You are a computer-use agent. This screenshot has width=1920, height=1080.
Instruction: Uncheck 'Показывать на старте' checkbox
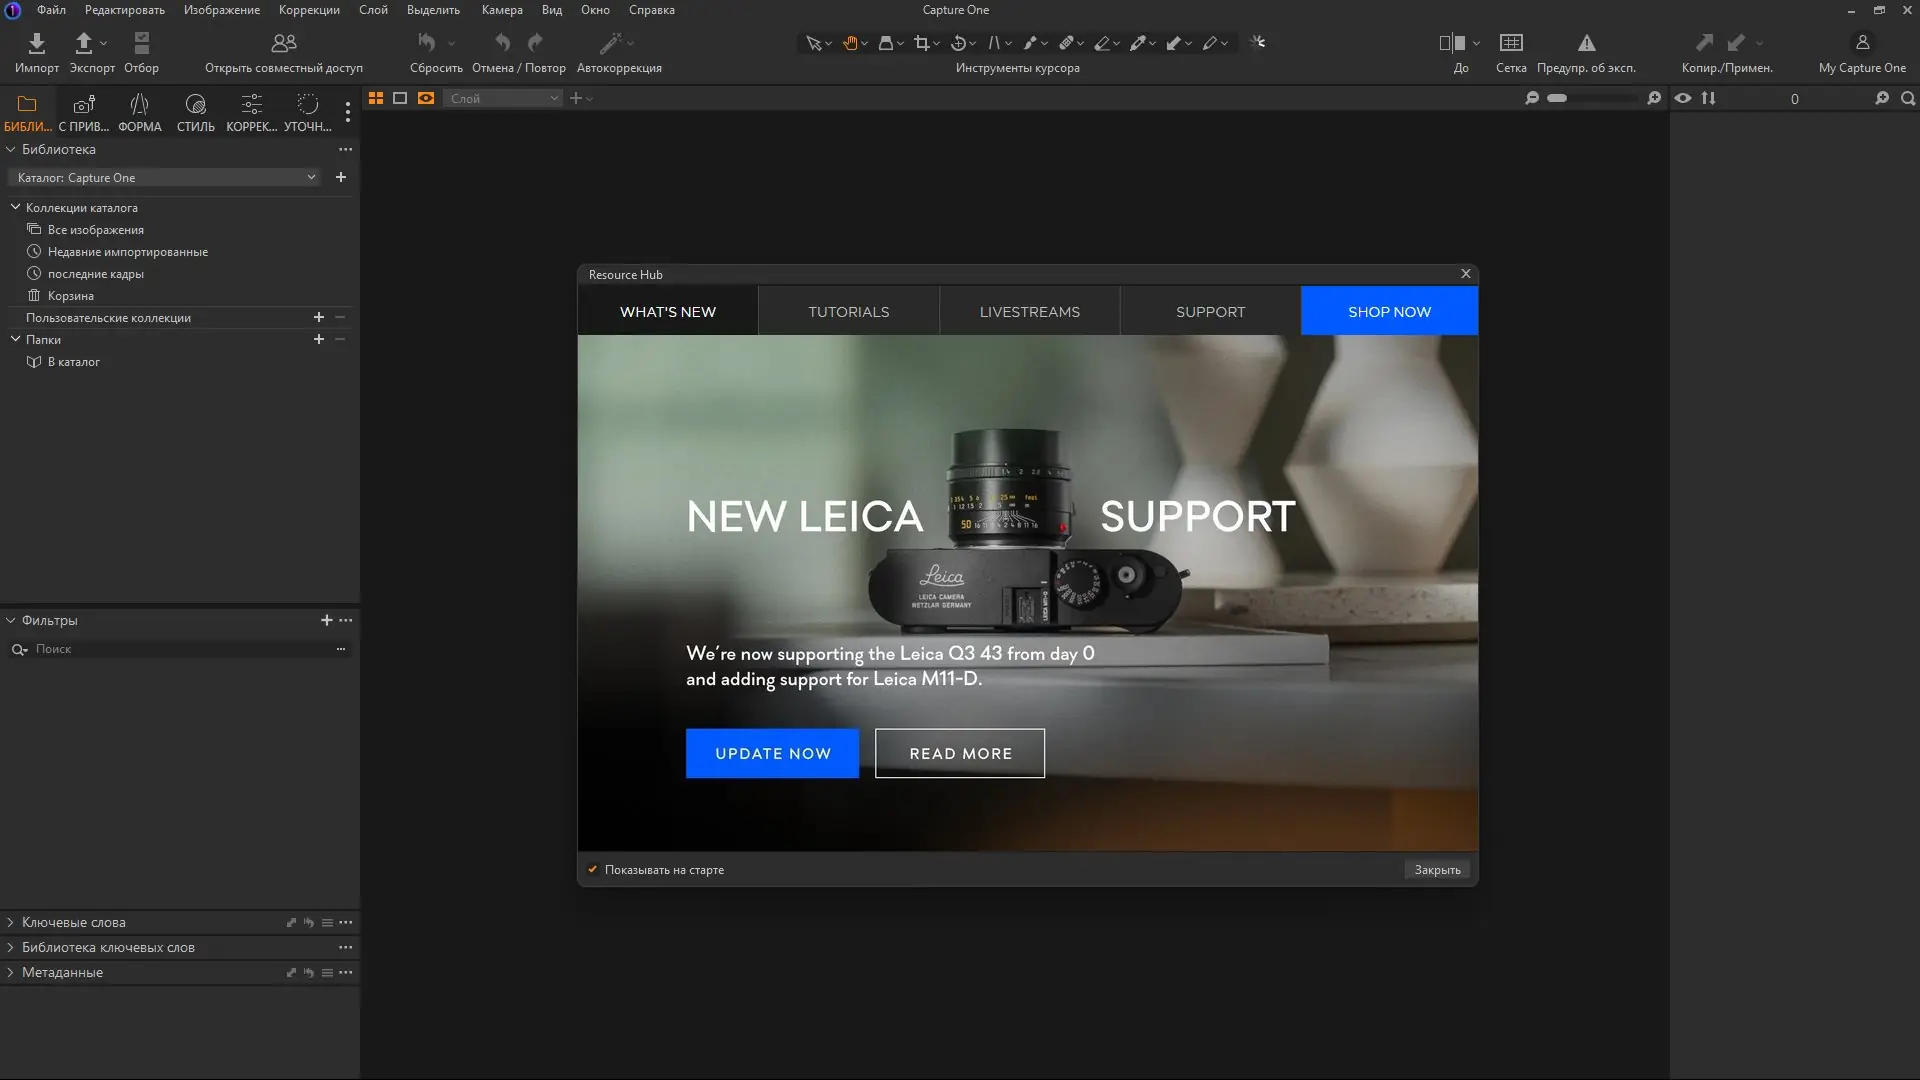(593, 870)
